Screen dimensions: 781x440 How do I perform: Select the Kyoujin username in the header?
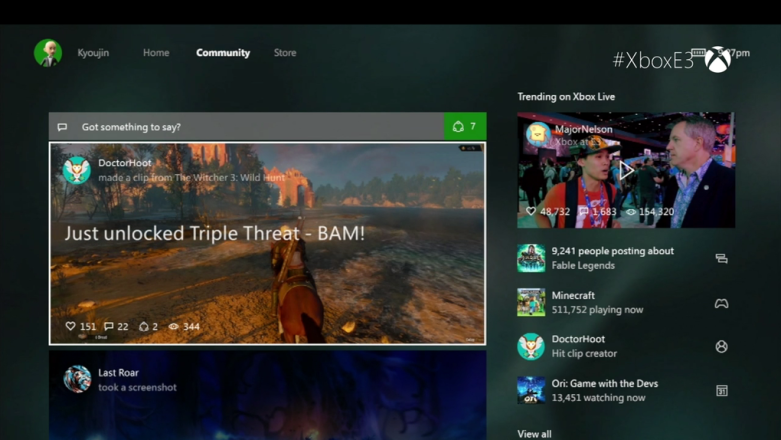93,53
